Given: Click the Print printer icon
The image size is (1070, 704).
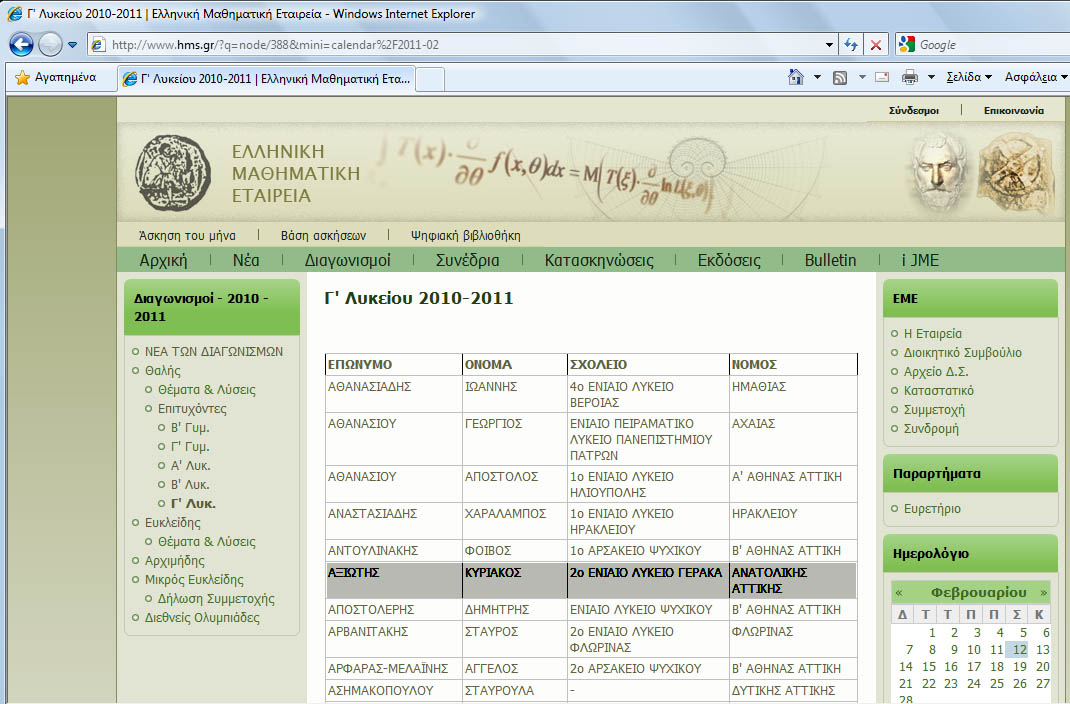Looking at the screenshot, I should (x=910, y=77).
